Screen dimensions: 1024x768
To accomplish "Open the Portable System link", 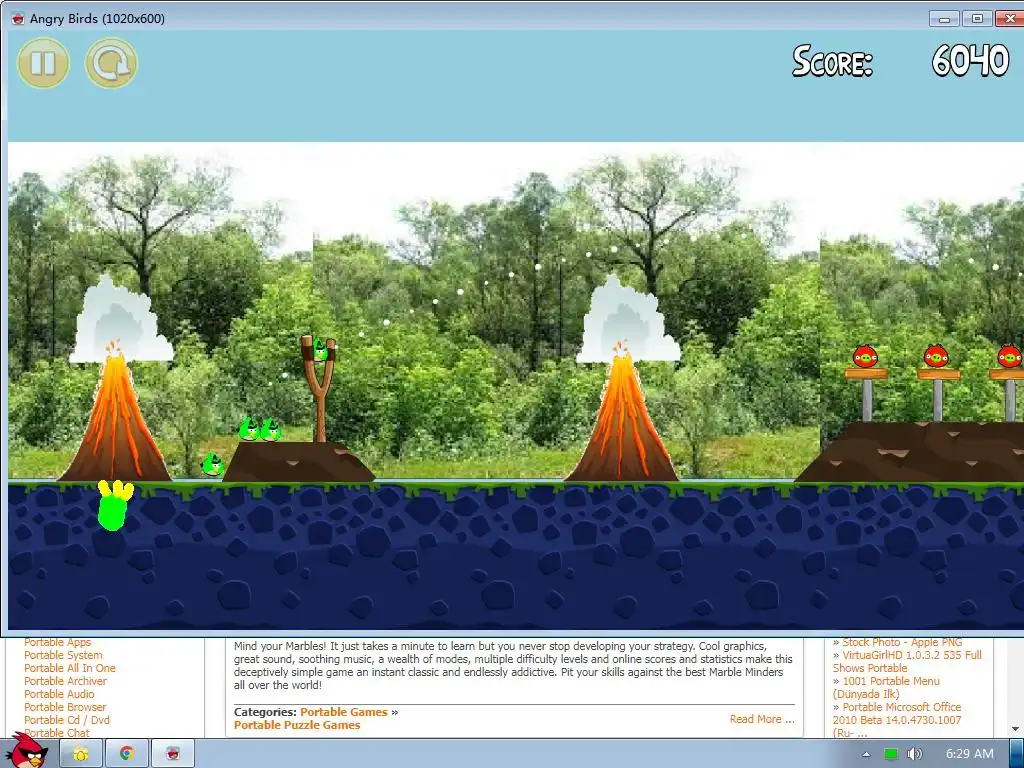I will pos(63,655).
